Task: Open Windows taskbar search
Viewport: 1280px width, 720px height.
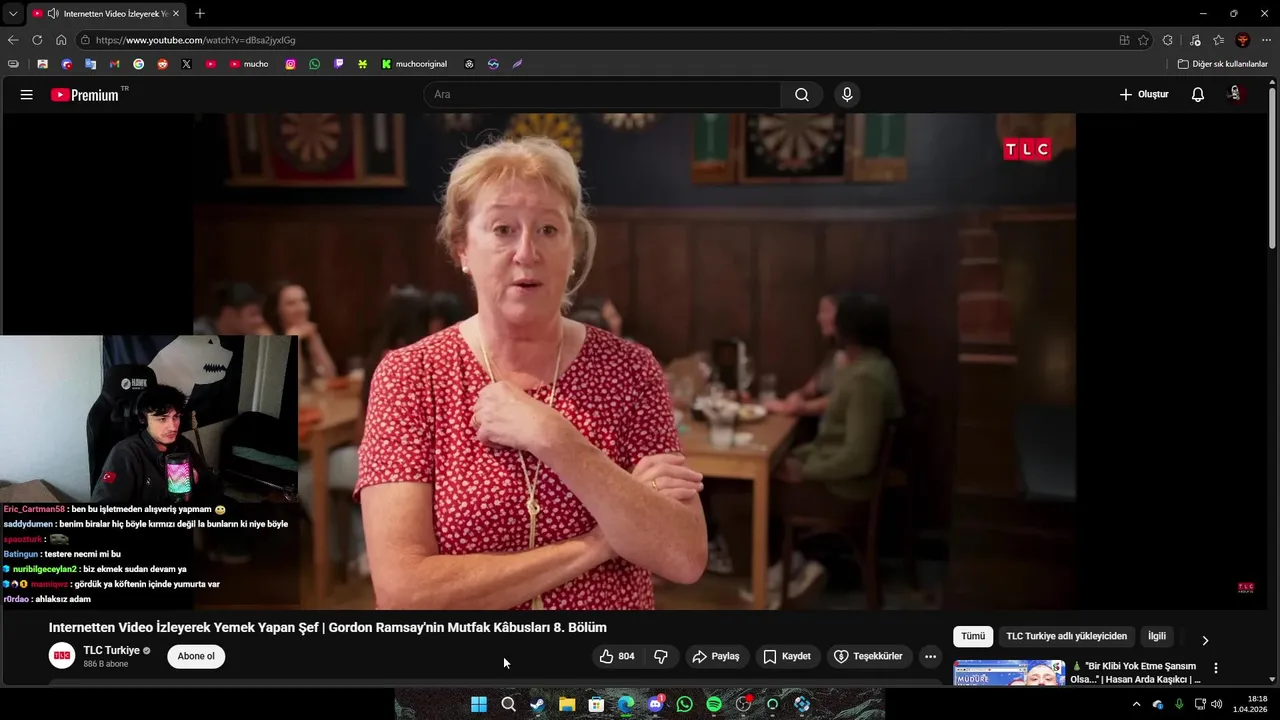Action: (x=508, y=704)
